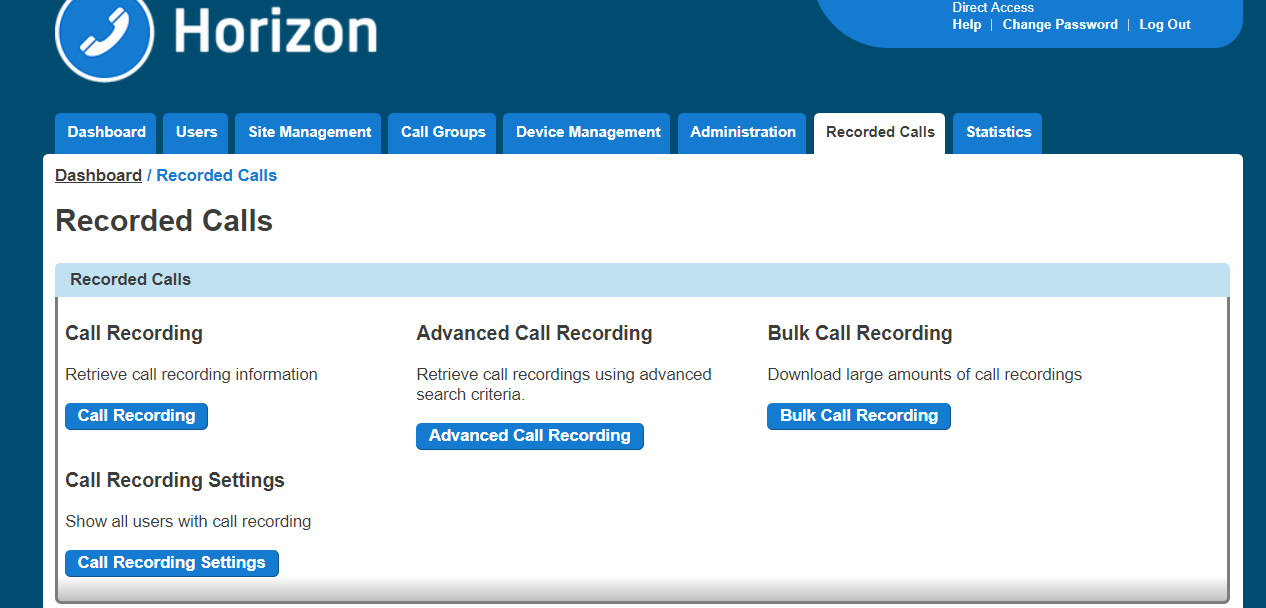Follow the Dashboard breadcrumb link
Viewport: 1266px width, 608px height.
click(x=98, y=176)
